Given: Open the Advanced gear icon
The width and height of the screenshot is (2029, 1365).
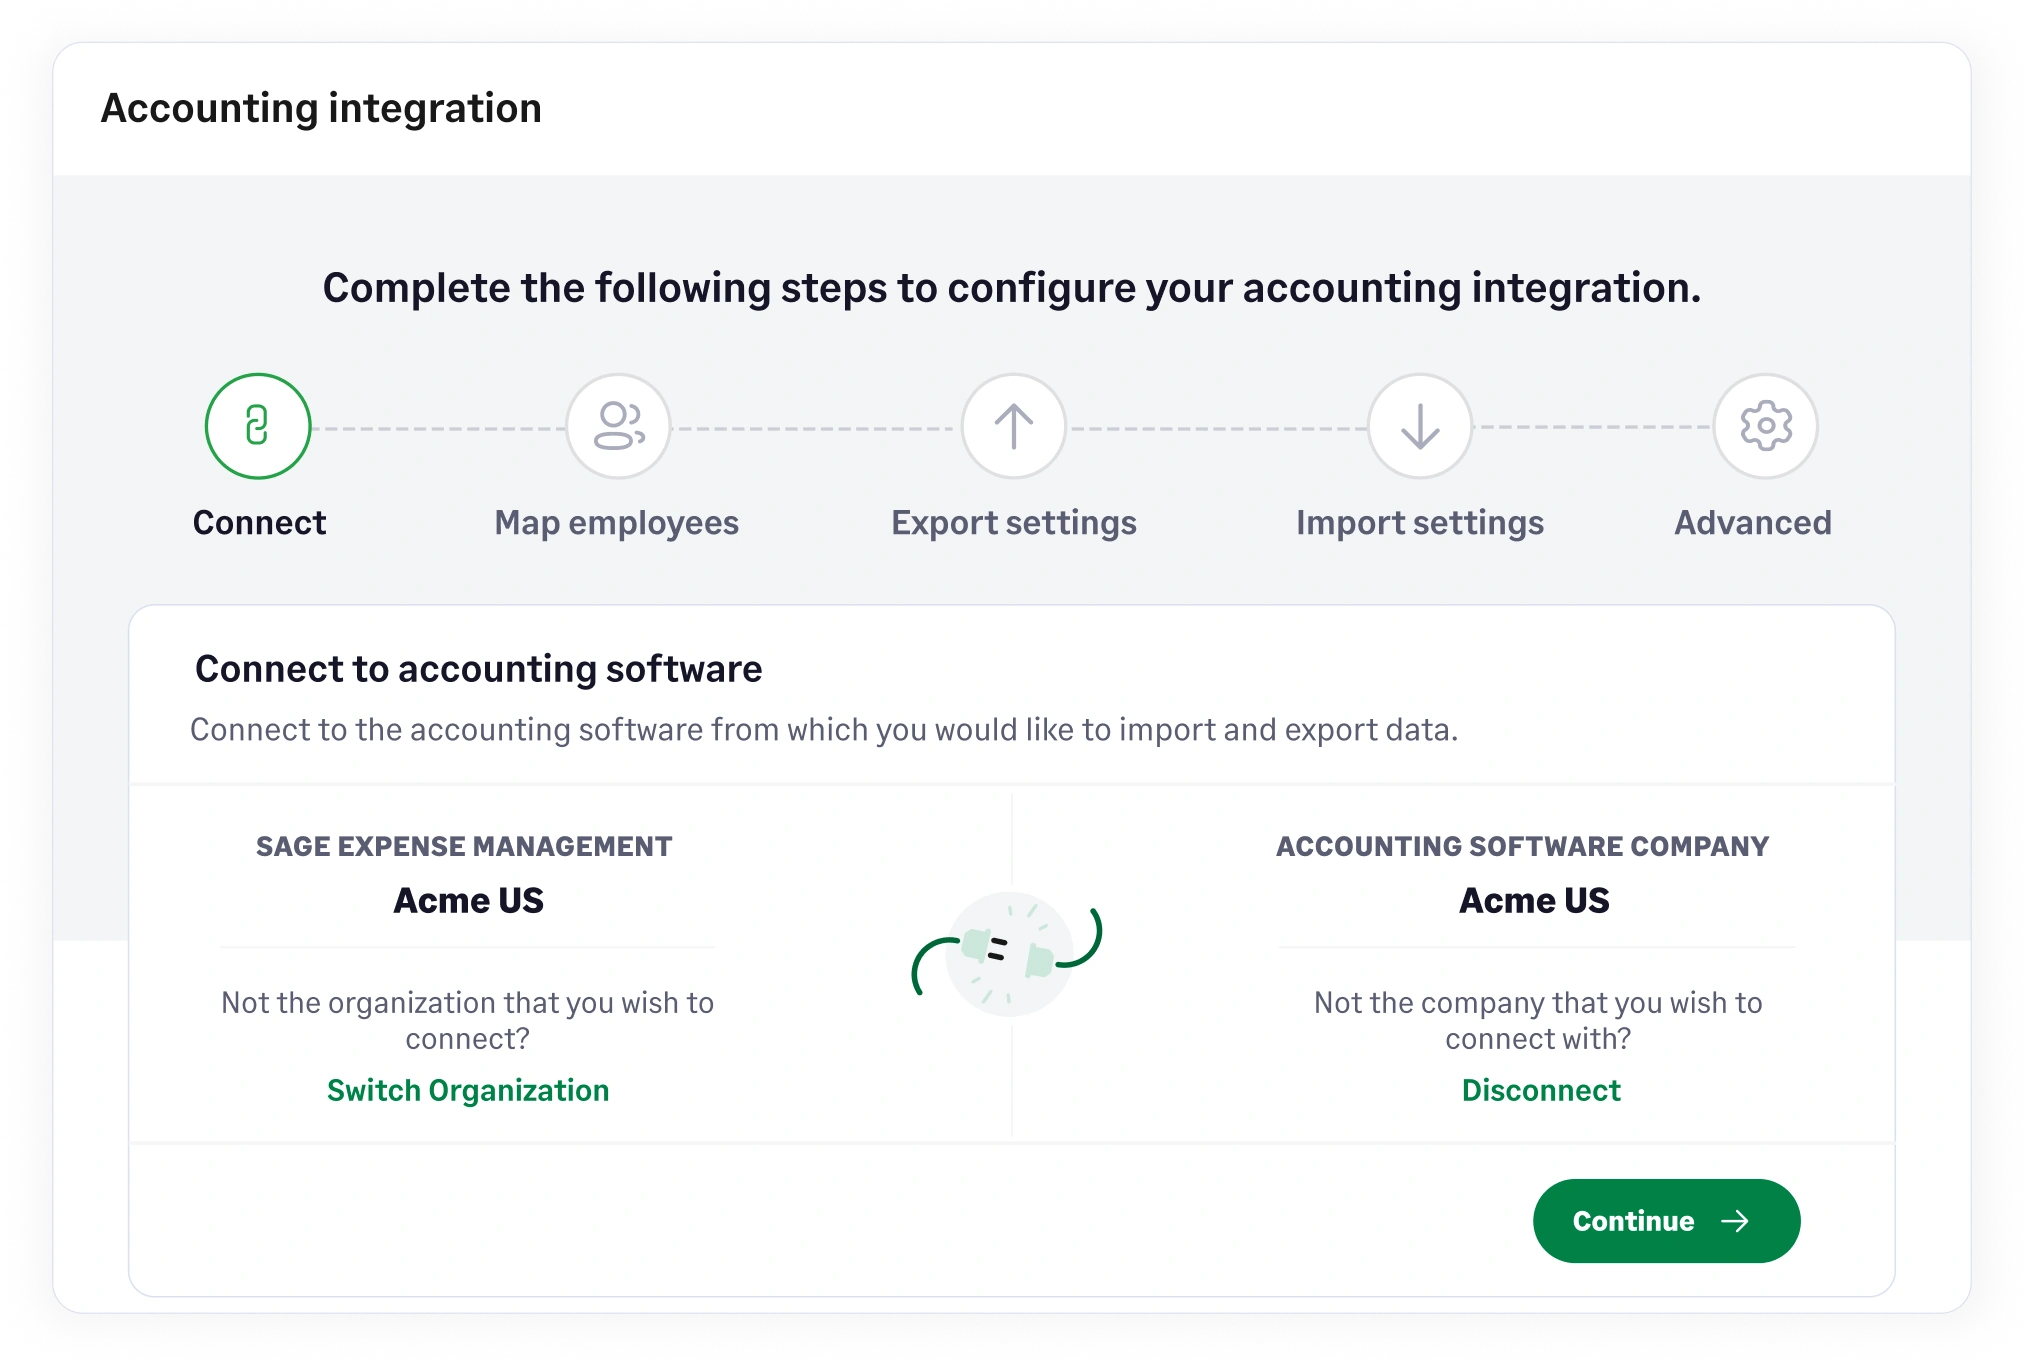Looking at the screenshot, I should coord(1764,425).
